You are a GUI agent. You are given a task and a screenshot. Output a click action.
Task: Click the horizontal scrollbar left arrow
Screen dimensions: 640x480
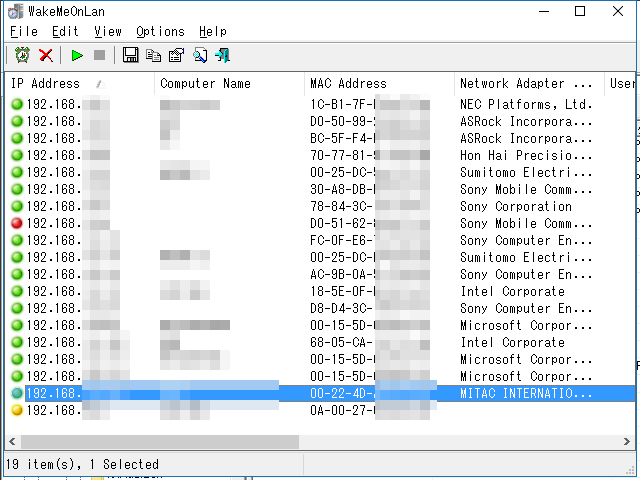tap(12, 442)
